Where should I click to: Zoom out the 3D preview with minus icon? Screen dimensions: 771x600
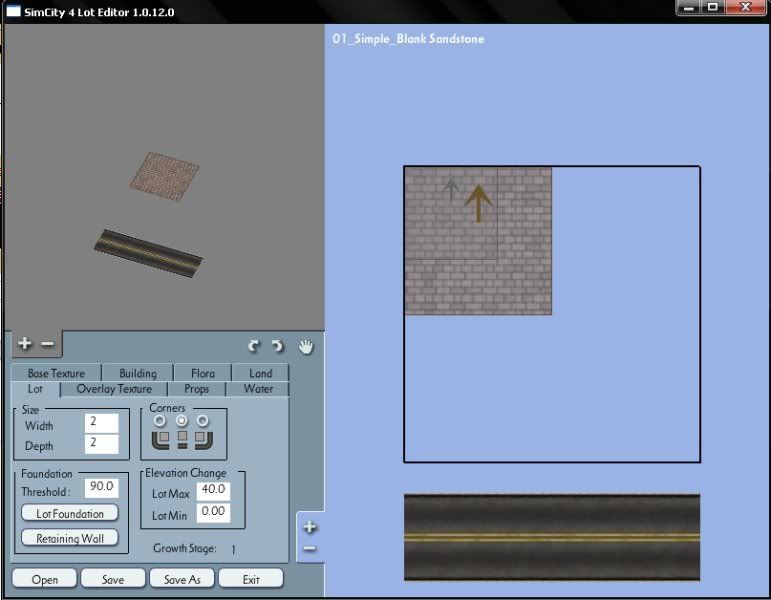click(x=47, y=343)
